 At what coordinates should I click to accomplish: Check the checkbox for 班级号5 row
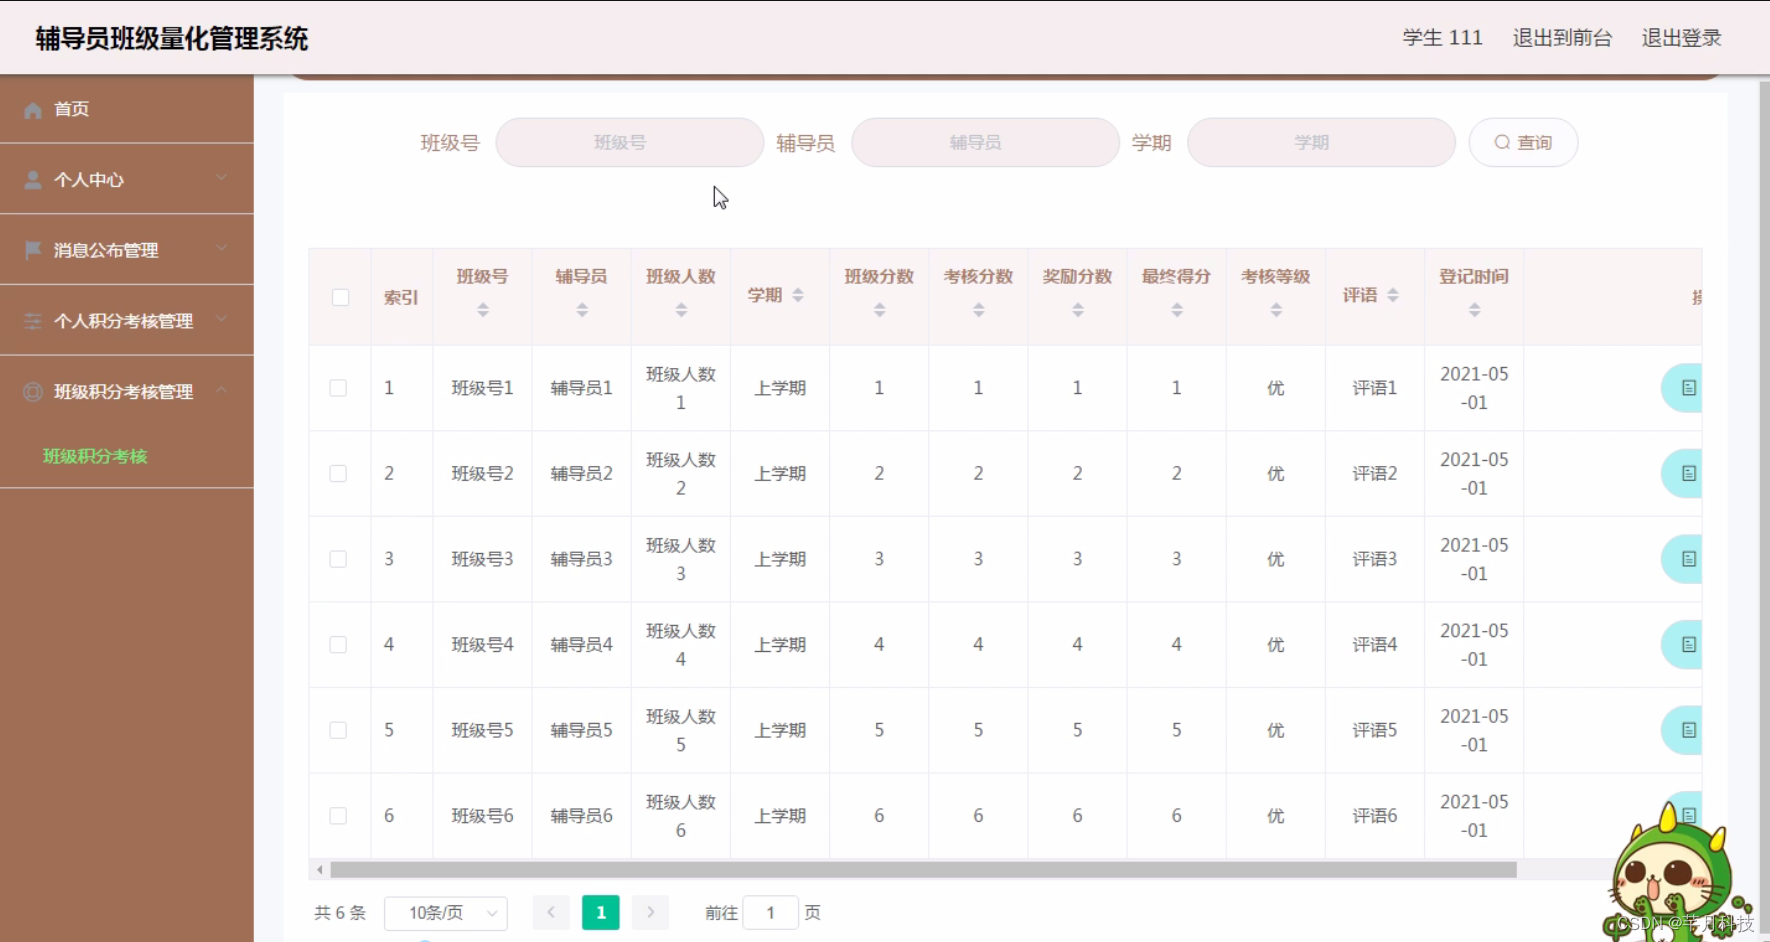[x=339, y=730]
